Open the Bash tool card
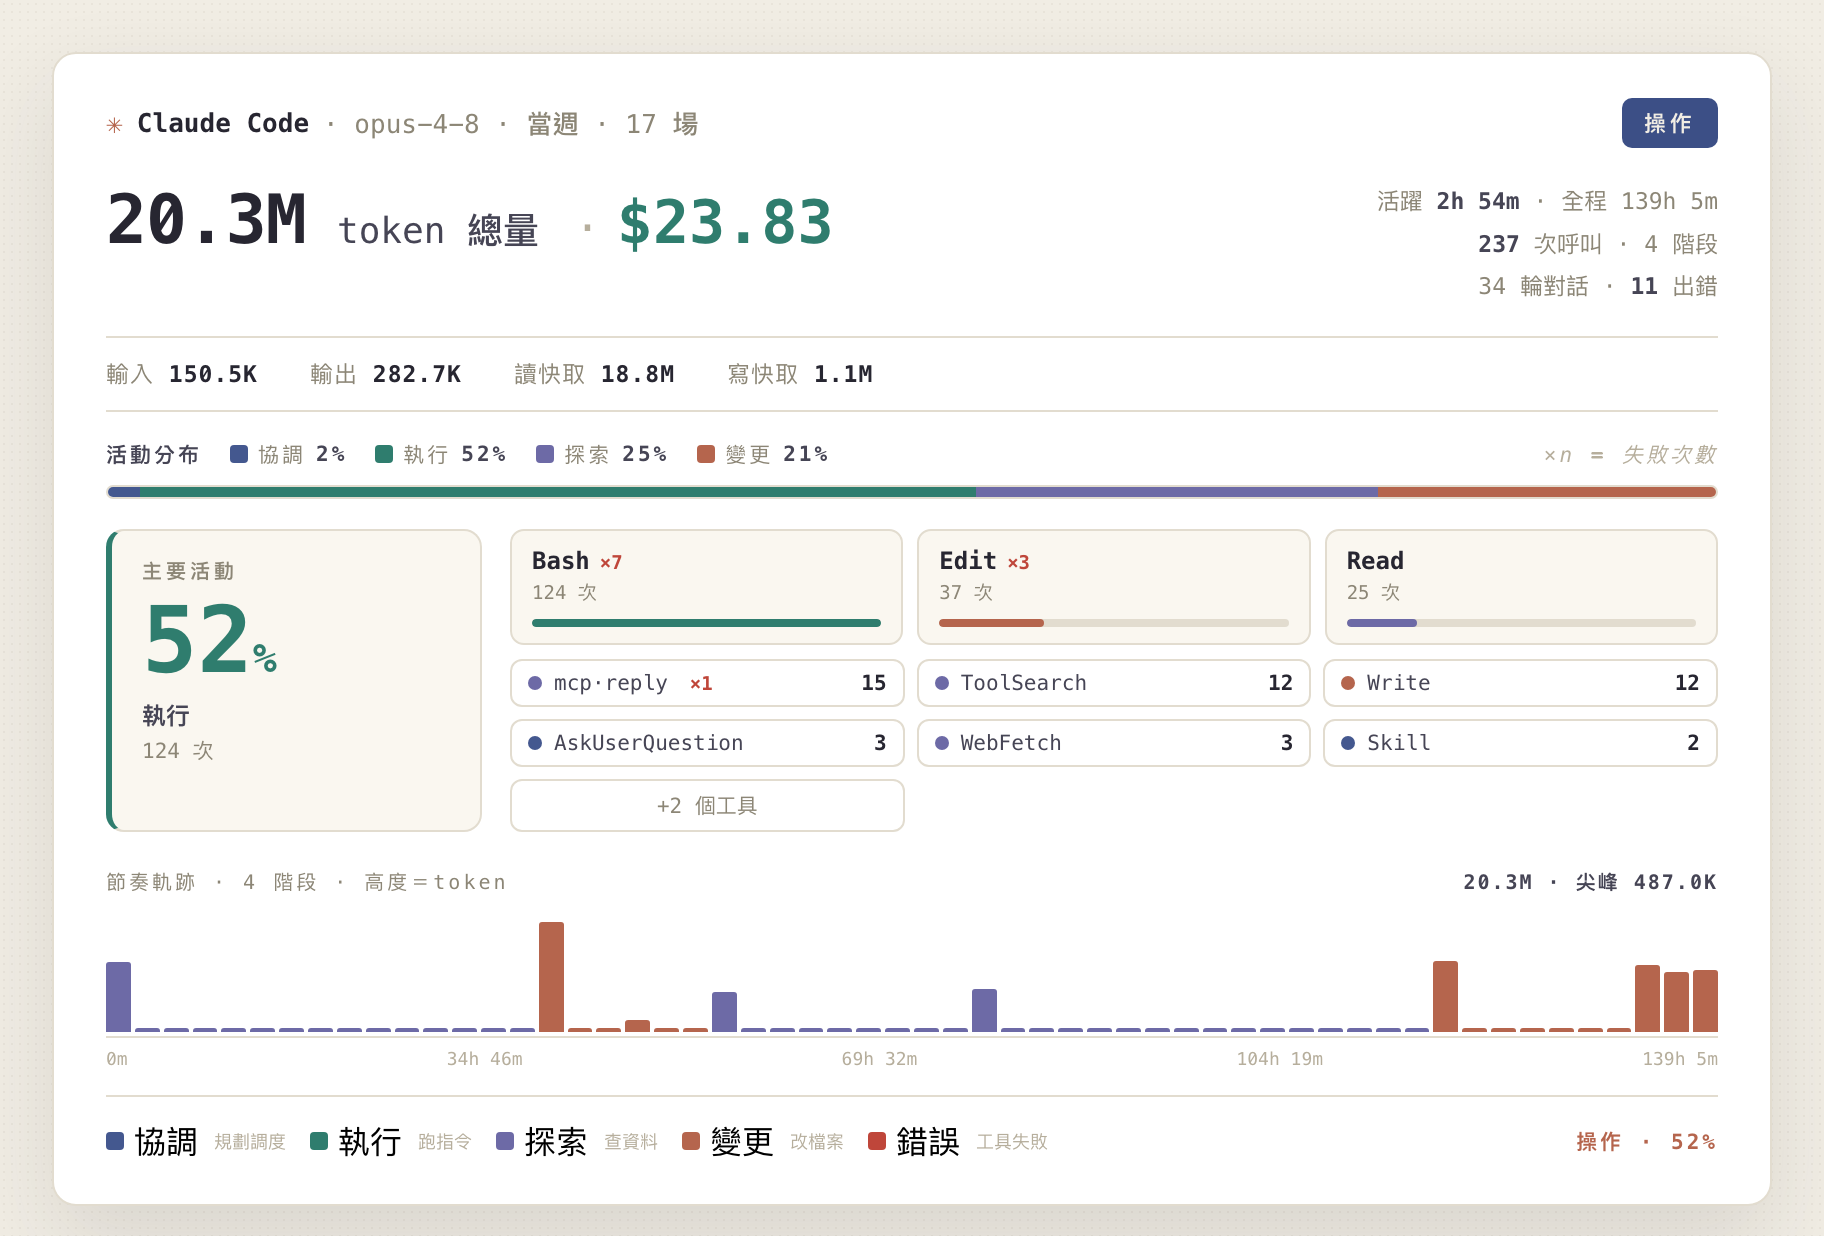 (707, 587)
